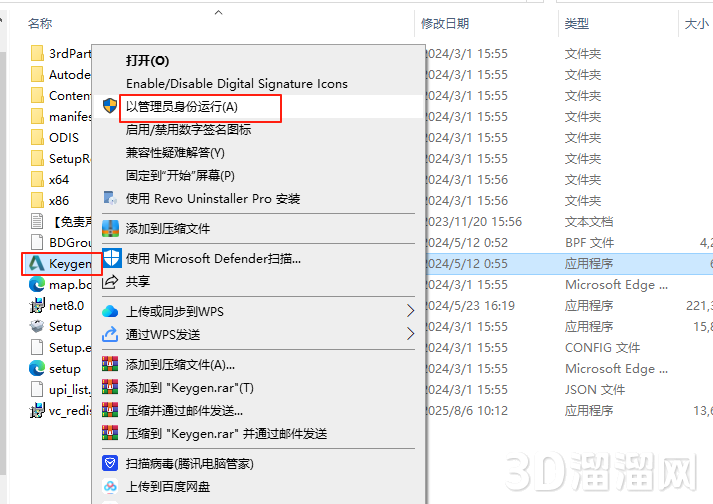Viewport: 713px width, 504px height.
Task: Click the Microsoft Defender shield icon
Action: (112, 258)
